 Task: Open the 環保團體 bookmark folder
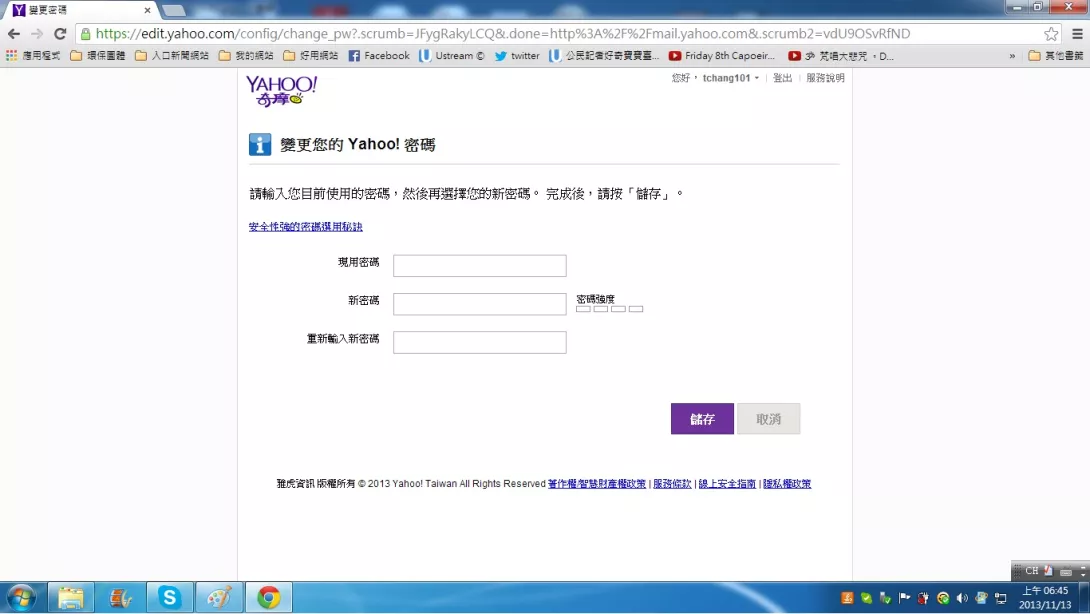(97, 56)
